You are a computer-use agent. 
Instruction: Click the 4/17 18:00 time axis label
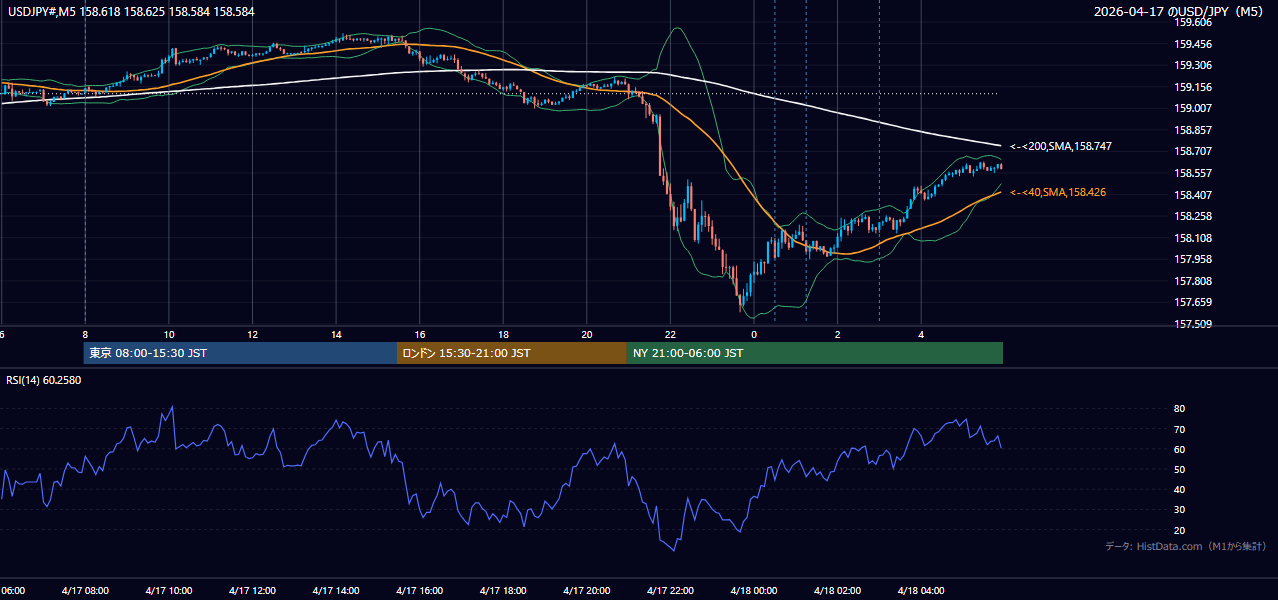click(x=503, y=590)
